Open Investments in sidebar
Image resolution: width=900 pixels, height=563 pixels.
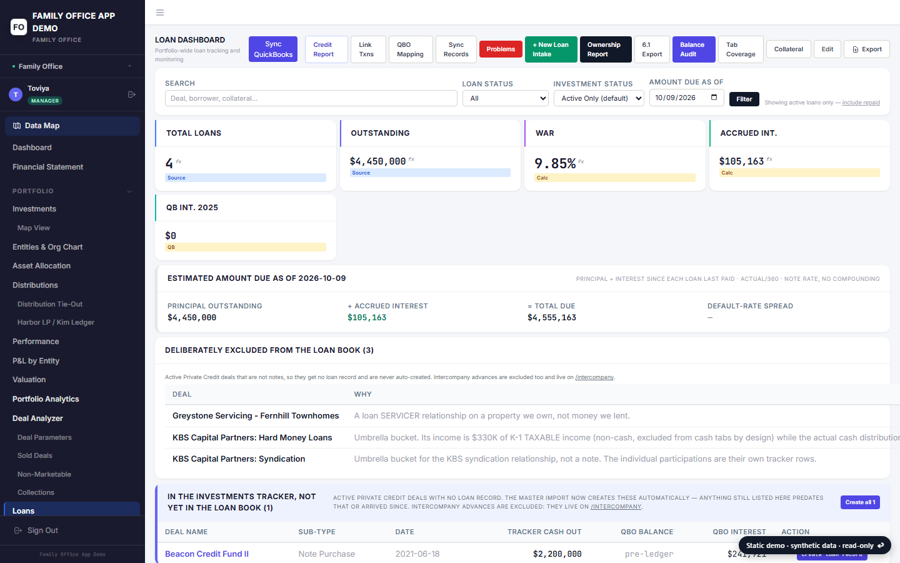(34, 209)
